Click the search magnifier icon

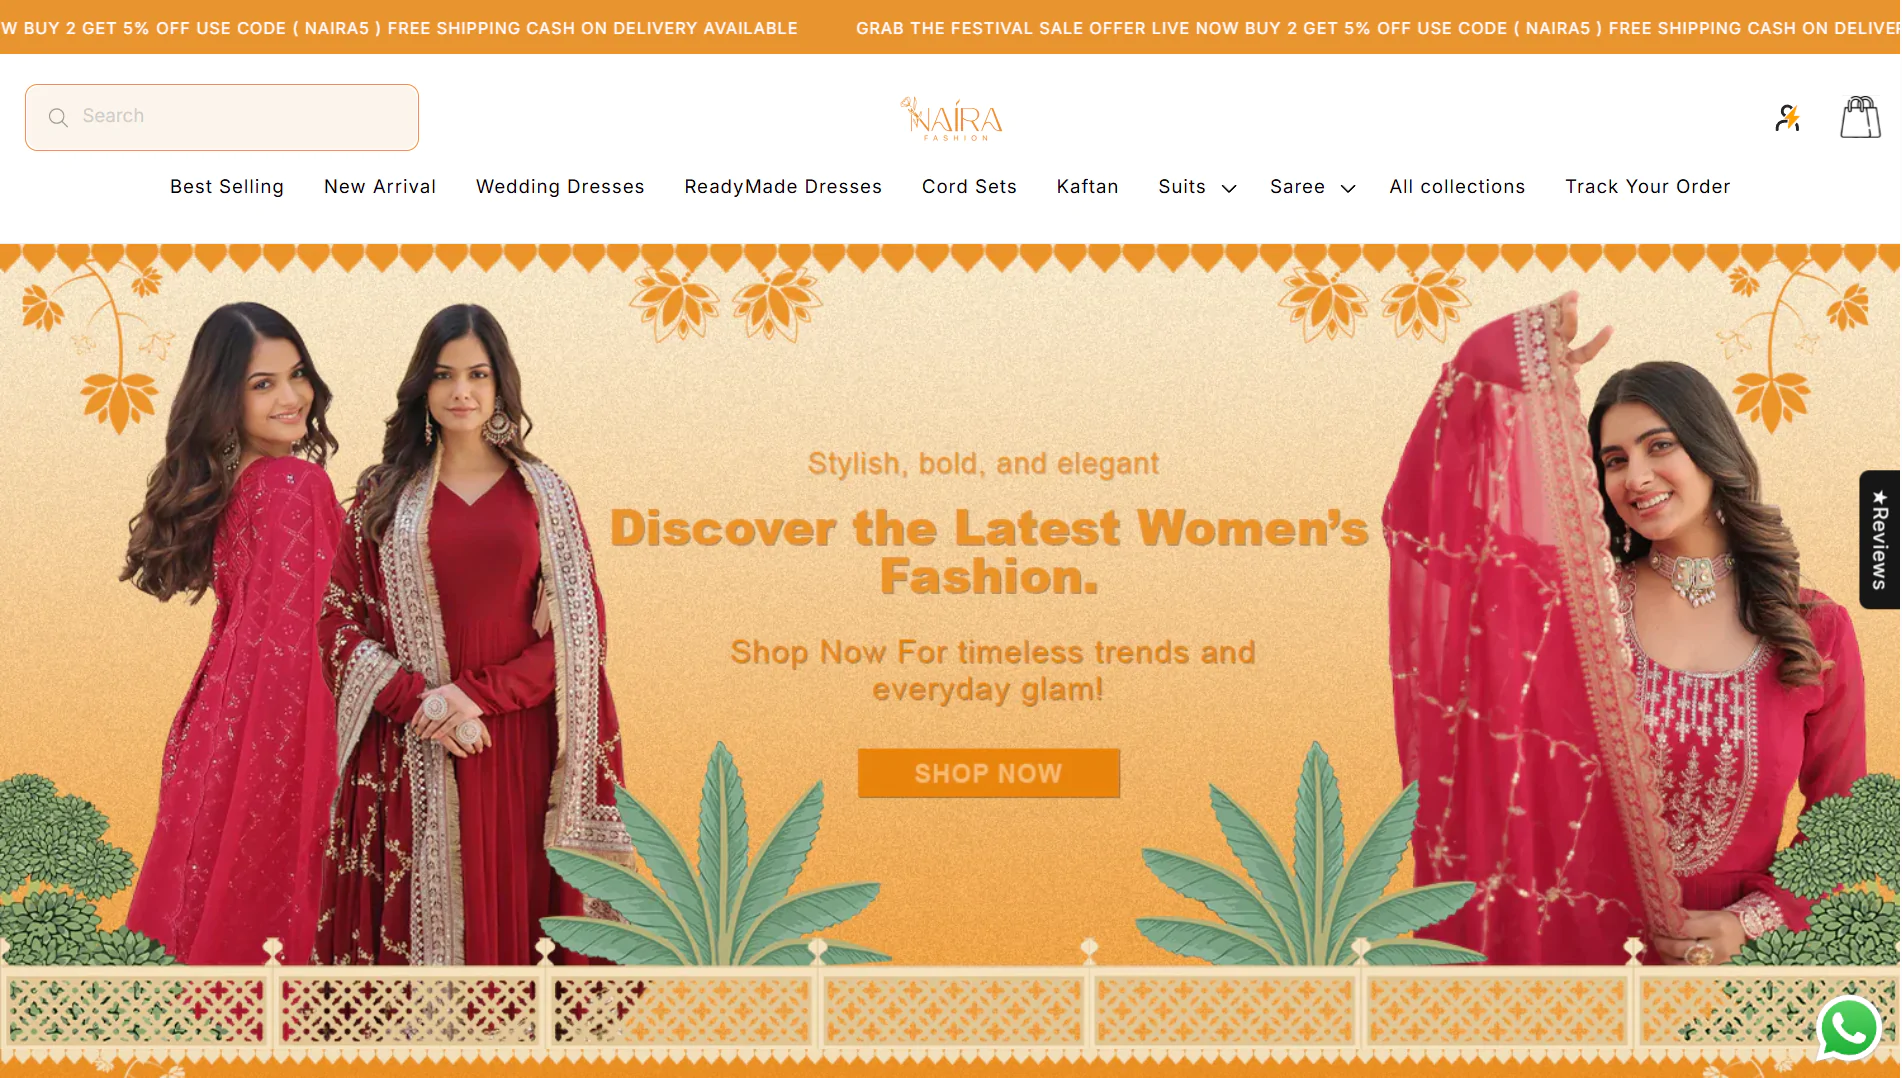pos(58,117)
